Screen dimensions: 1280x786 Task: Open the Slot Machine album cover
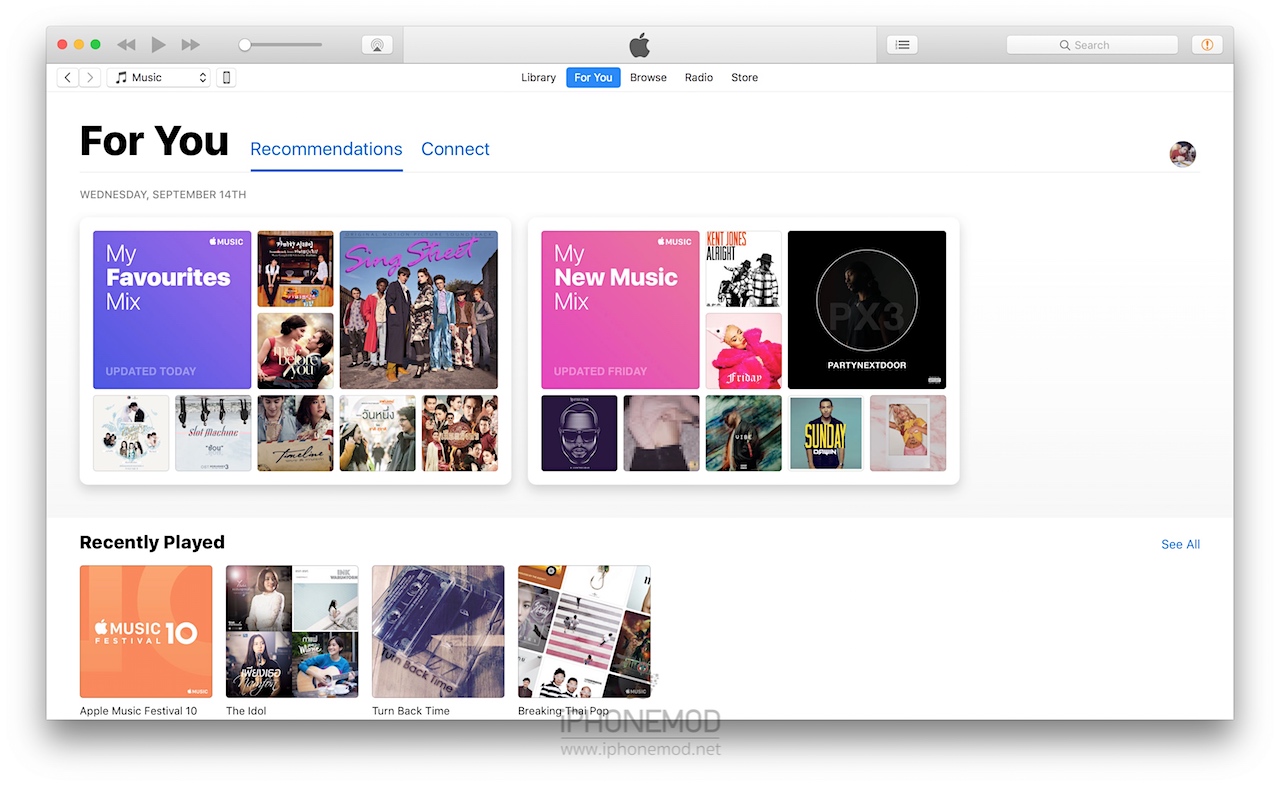[213, 433]
